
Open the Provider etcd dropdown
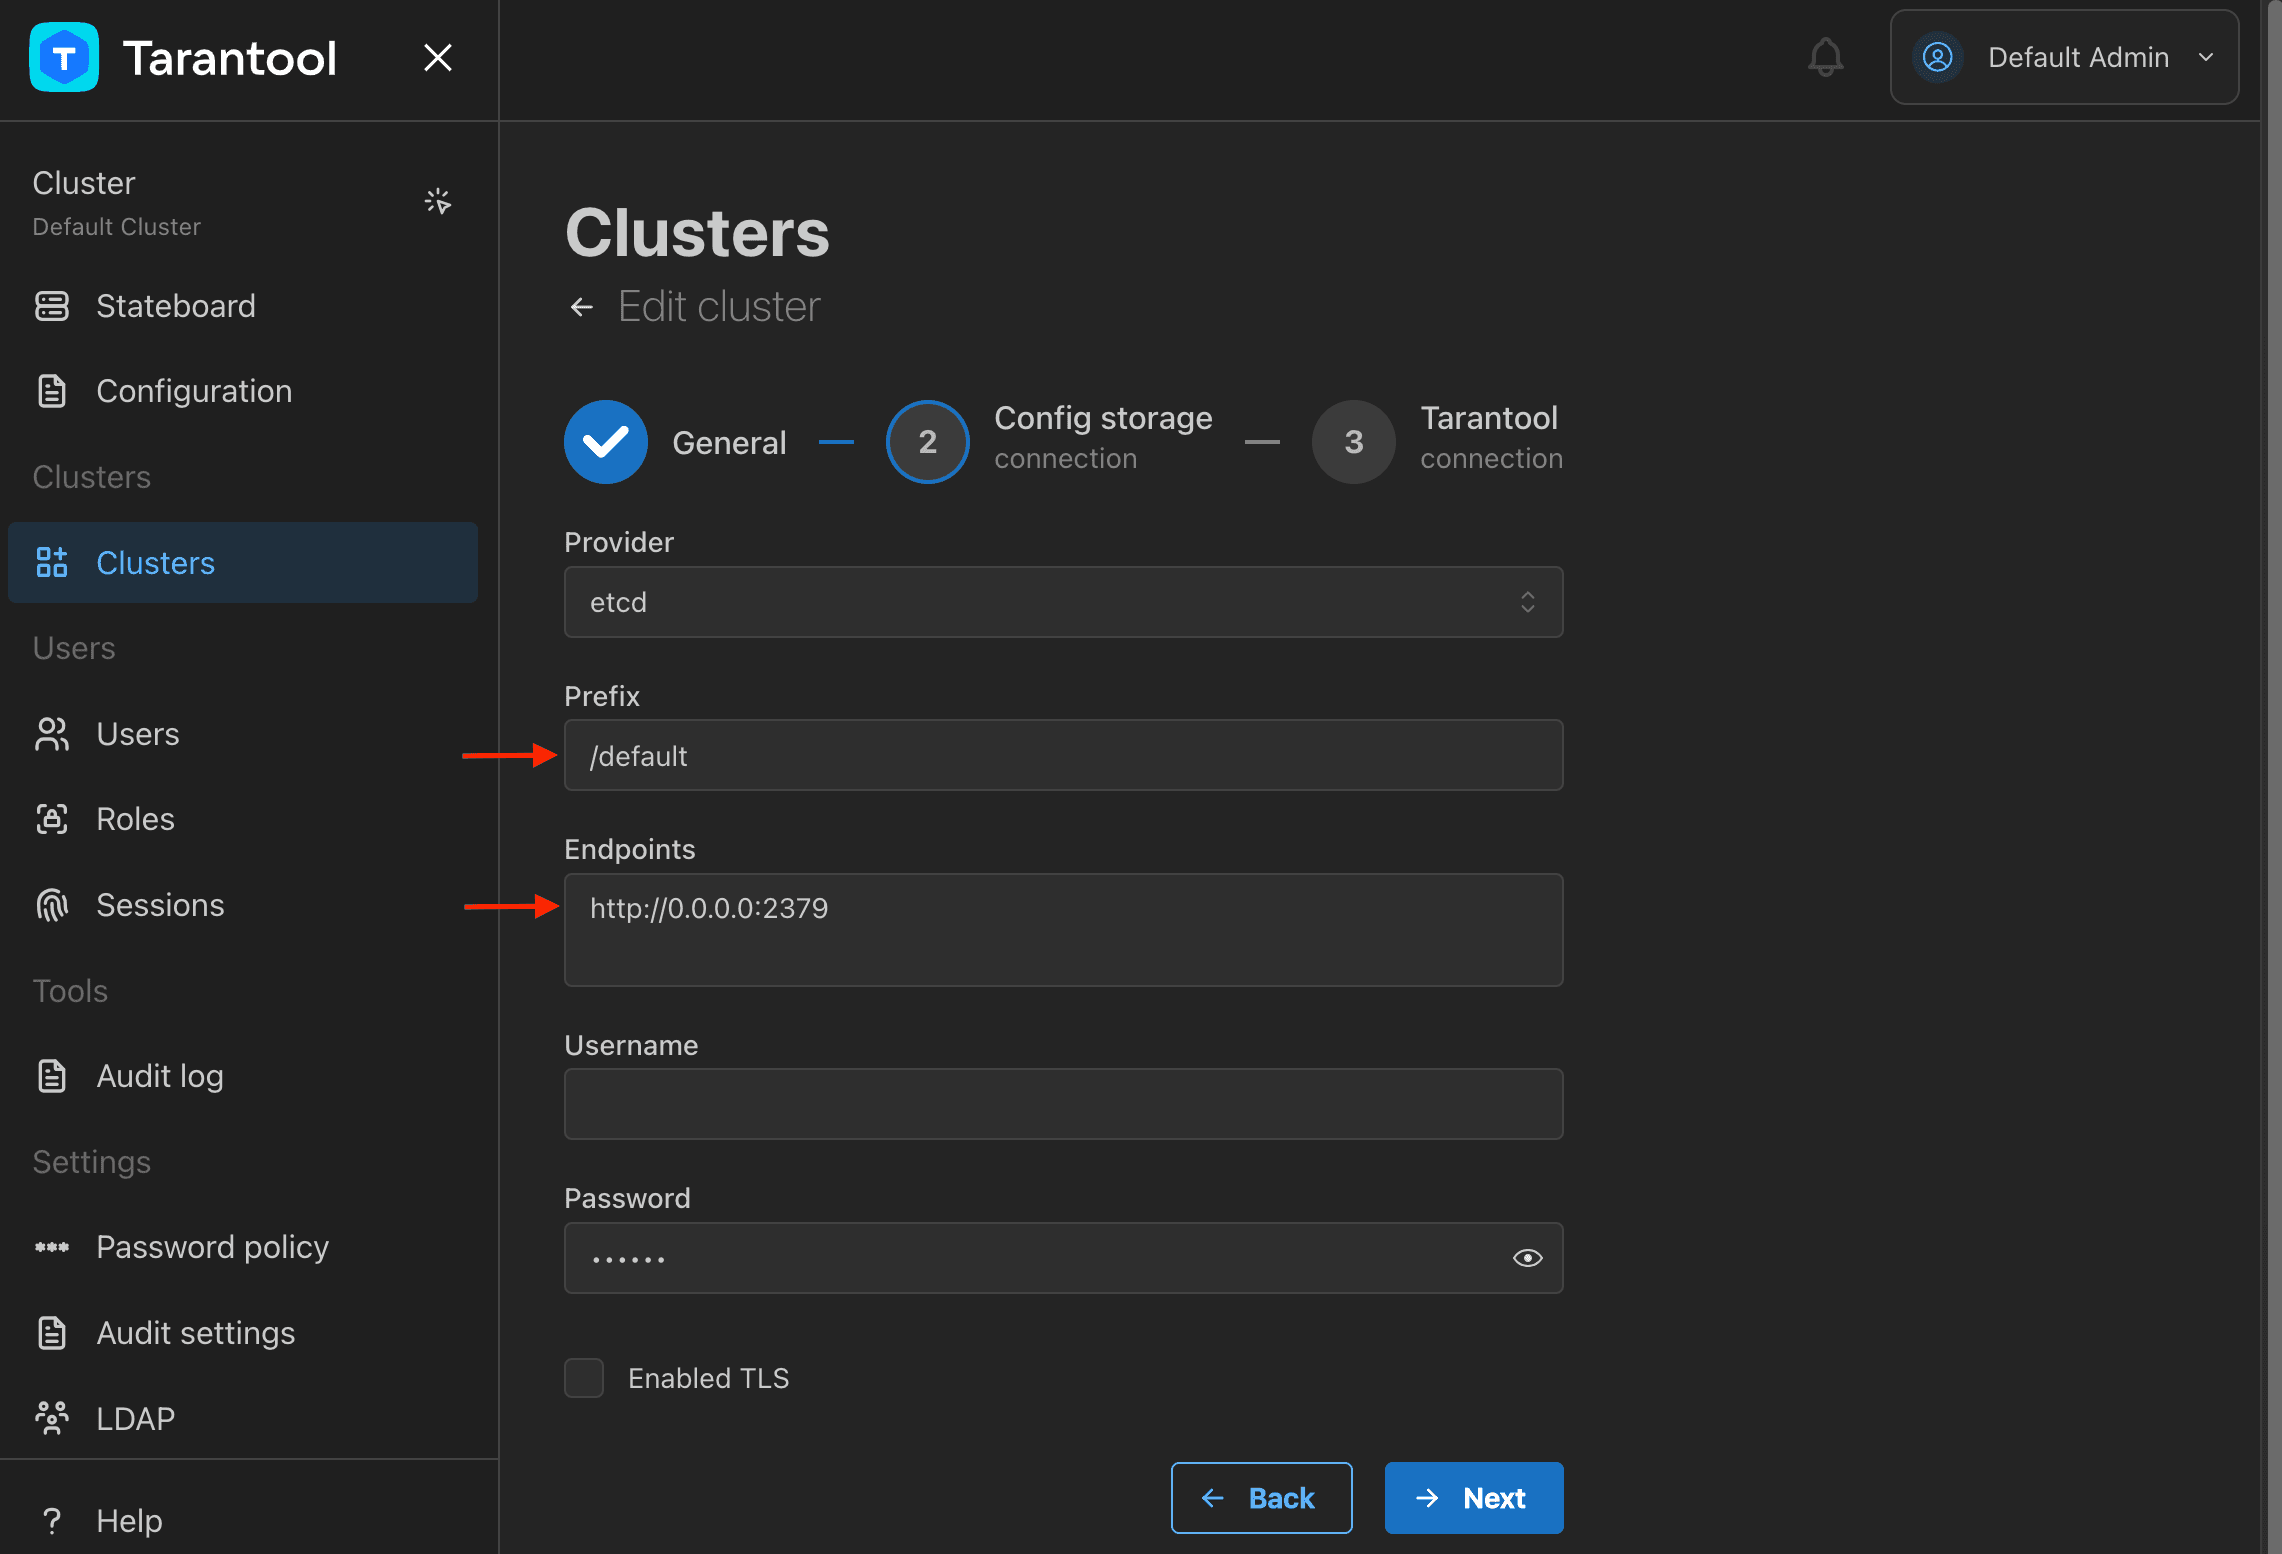pos(1064,602)
